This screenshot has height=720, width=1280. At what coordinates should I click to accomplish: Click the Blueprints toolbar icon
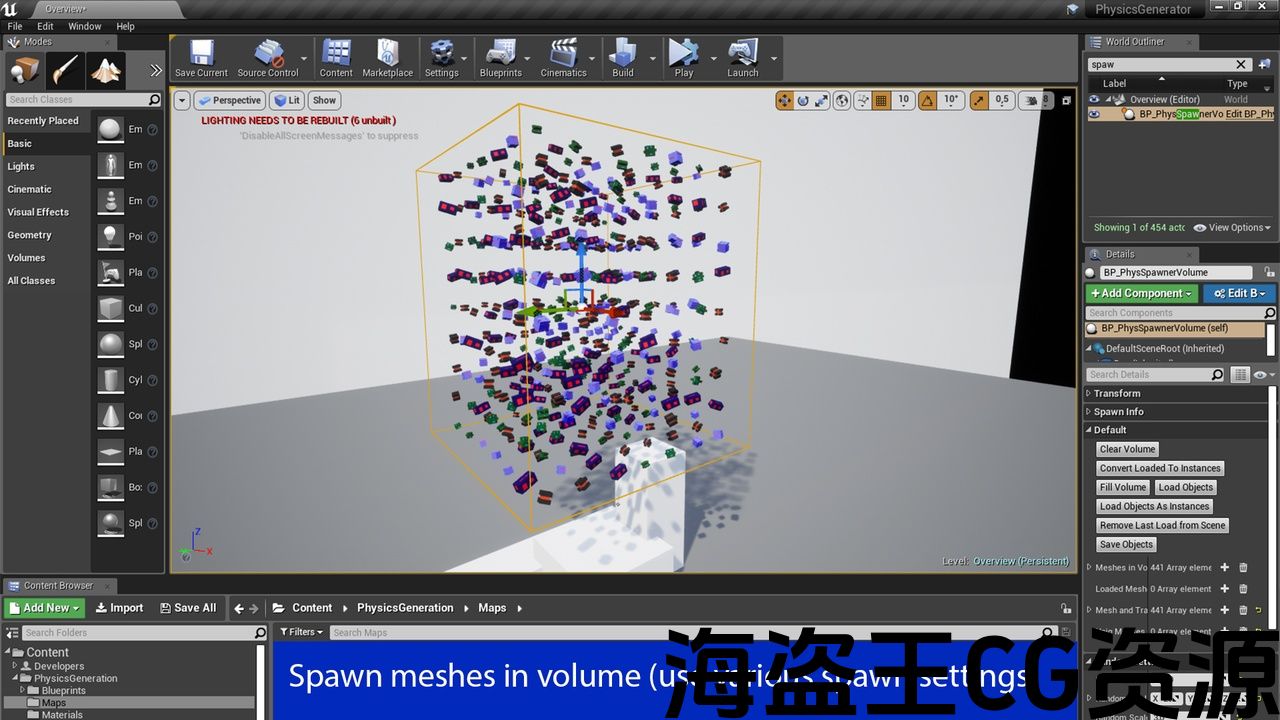(x=499, y=58)
